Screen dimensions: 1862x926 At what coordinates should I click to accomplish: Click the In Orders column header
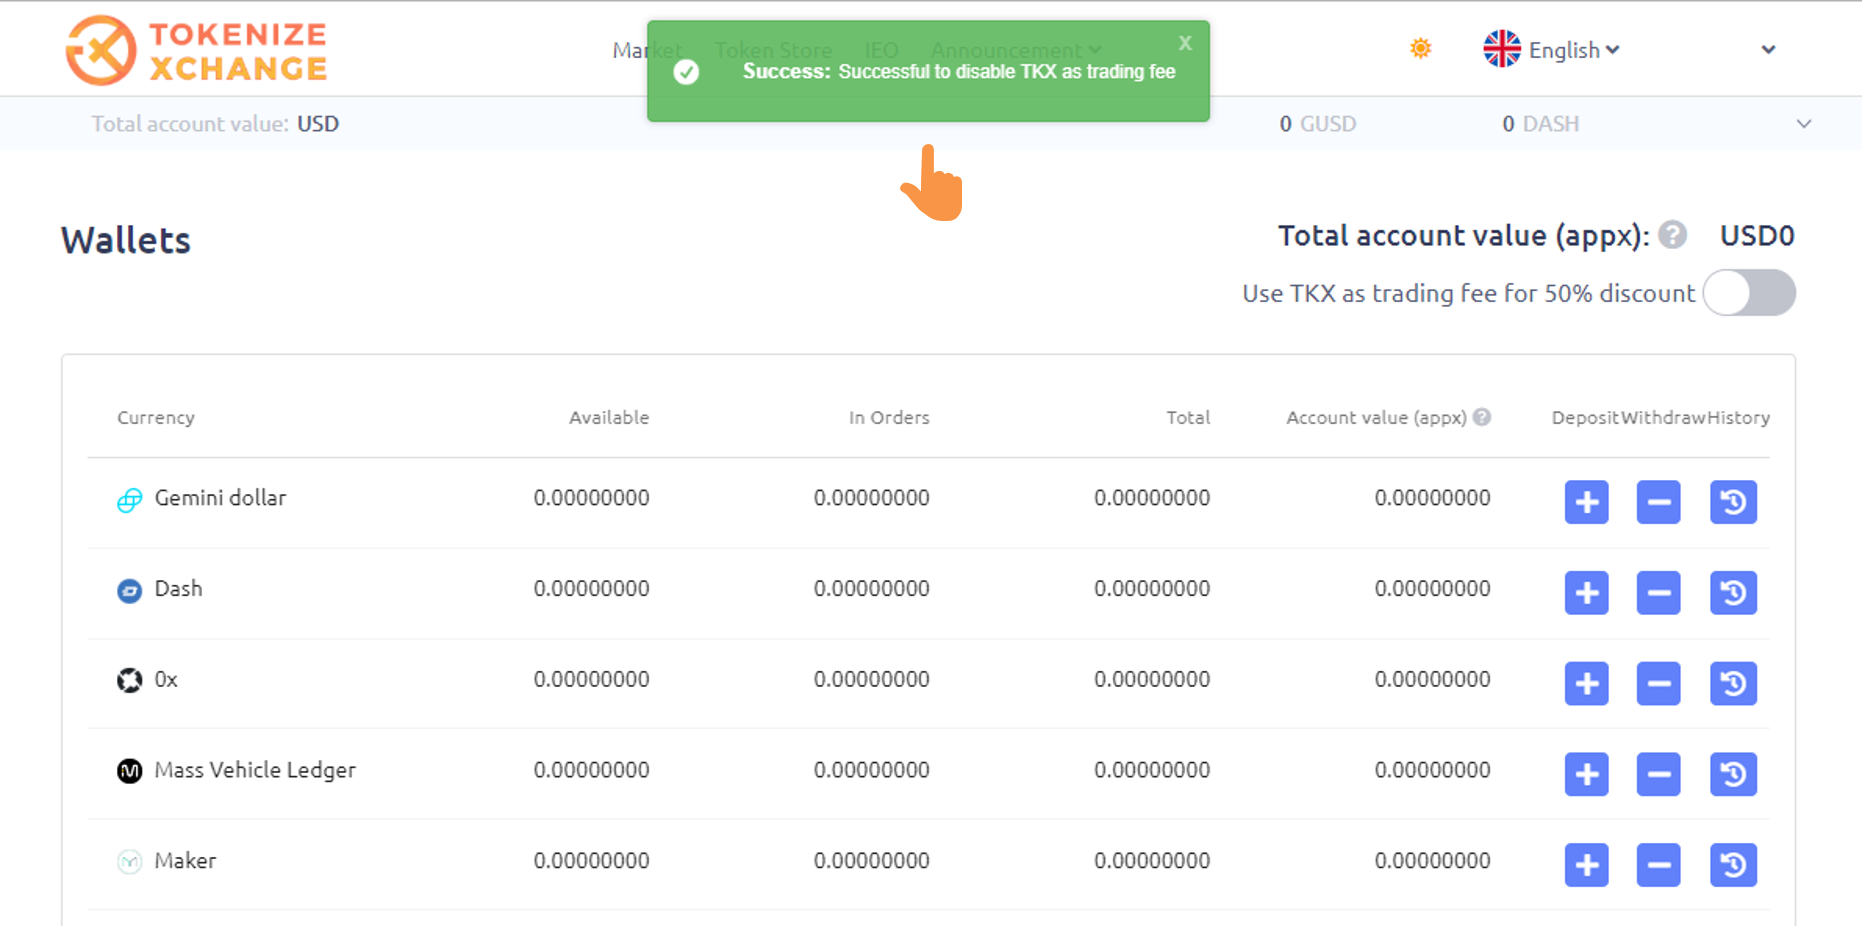(x=889, y=418)
